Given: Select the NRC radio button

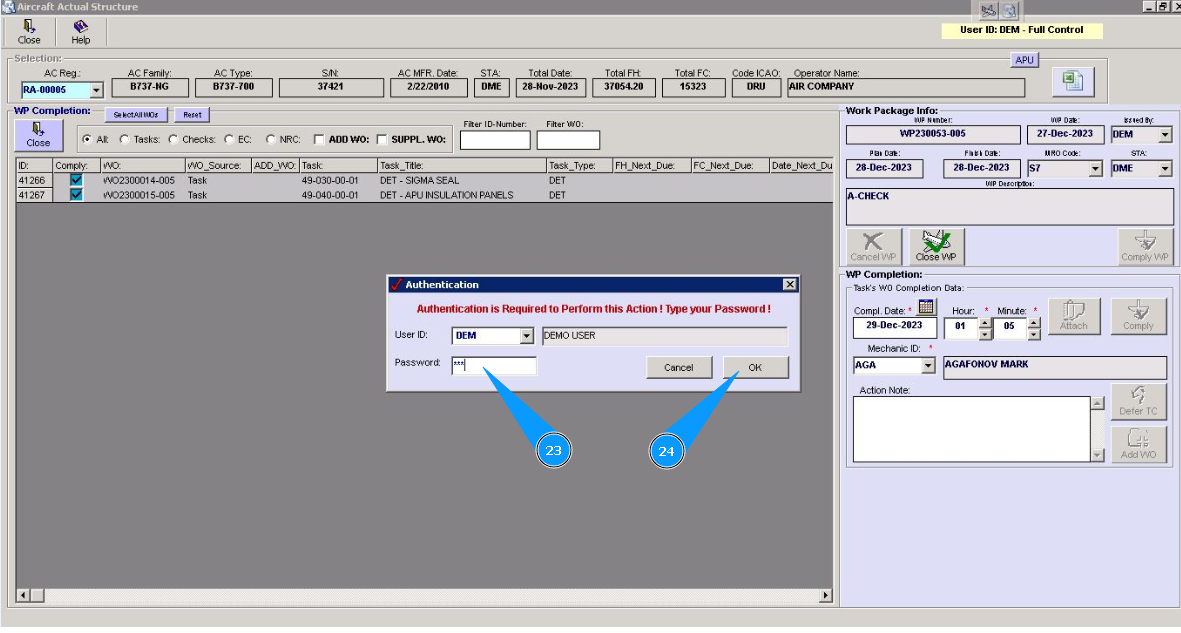Looking at the screenshot, I should (270, 139).
